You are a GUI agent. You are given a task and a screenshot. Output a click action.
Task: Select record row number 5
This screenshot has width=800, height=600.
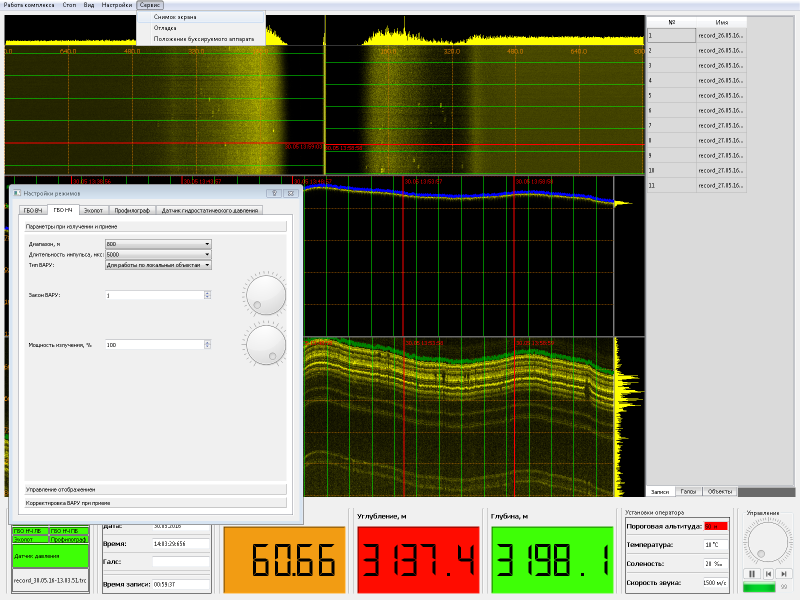(697, 95)
